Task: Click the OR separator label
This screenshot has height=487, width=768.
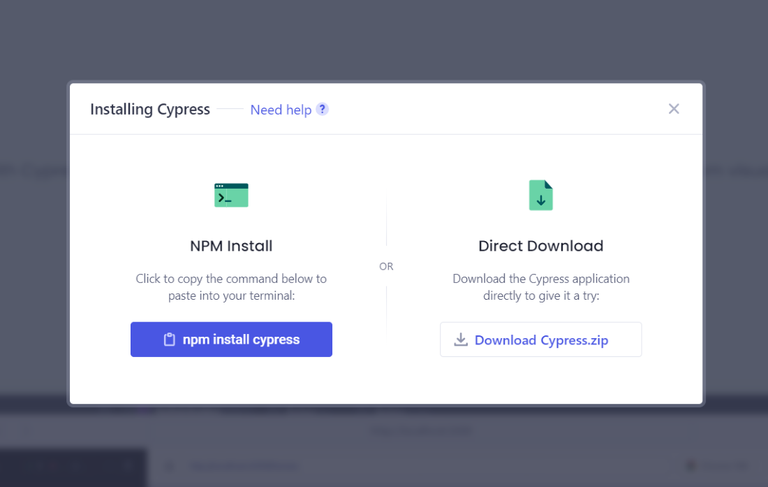Action: pos(386,266)
